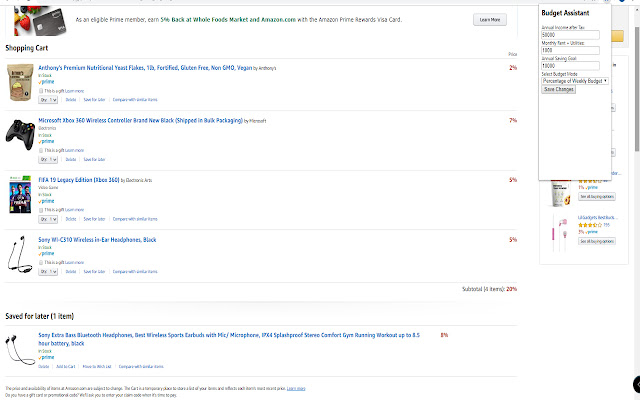Check 'This is a gift' for Anthony's Yeast Flakes

(x=41, y=91)
